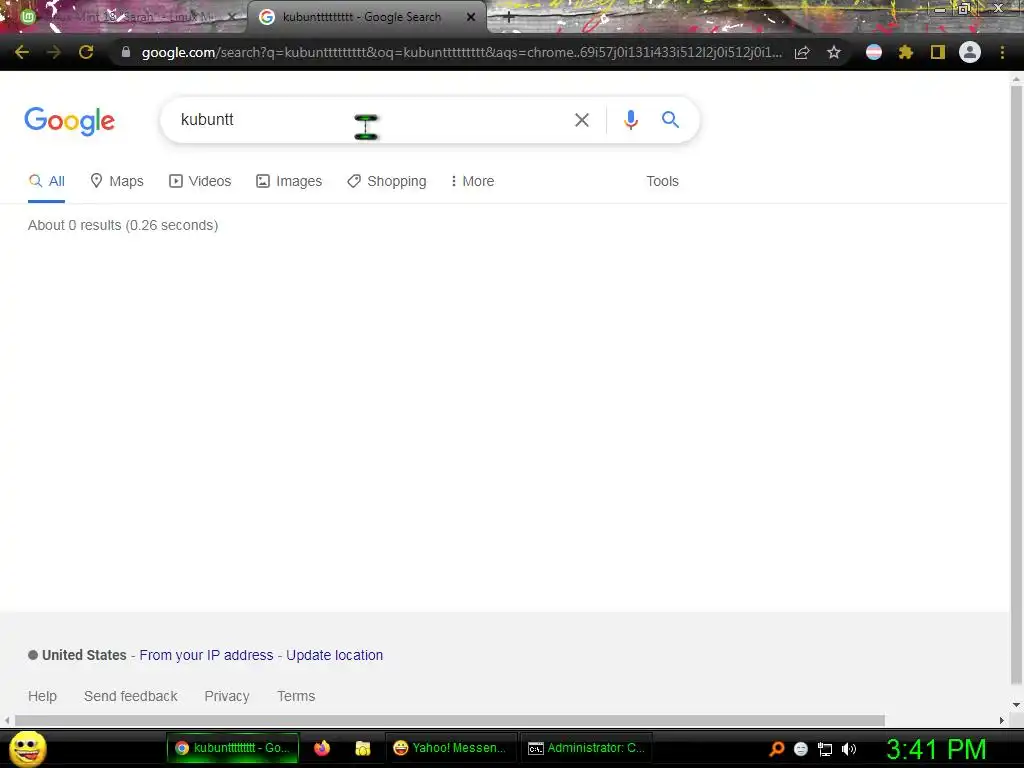Toggle the Chrome side panel
The image size is (1024, 768).
pos(938,52)
